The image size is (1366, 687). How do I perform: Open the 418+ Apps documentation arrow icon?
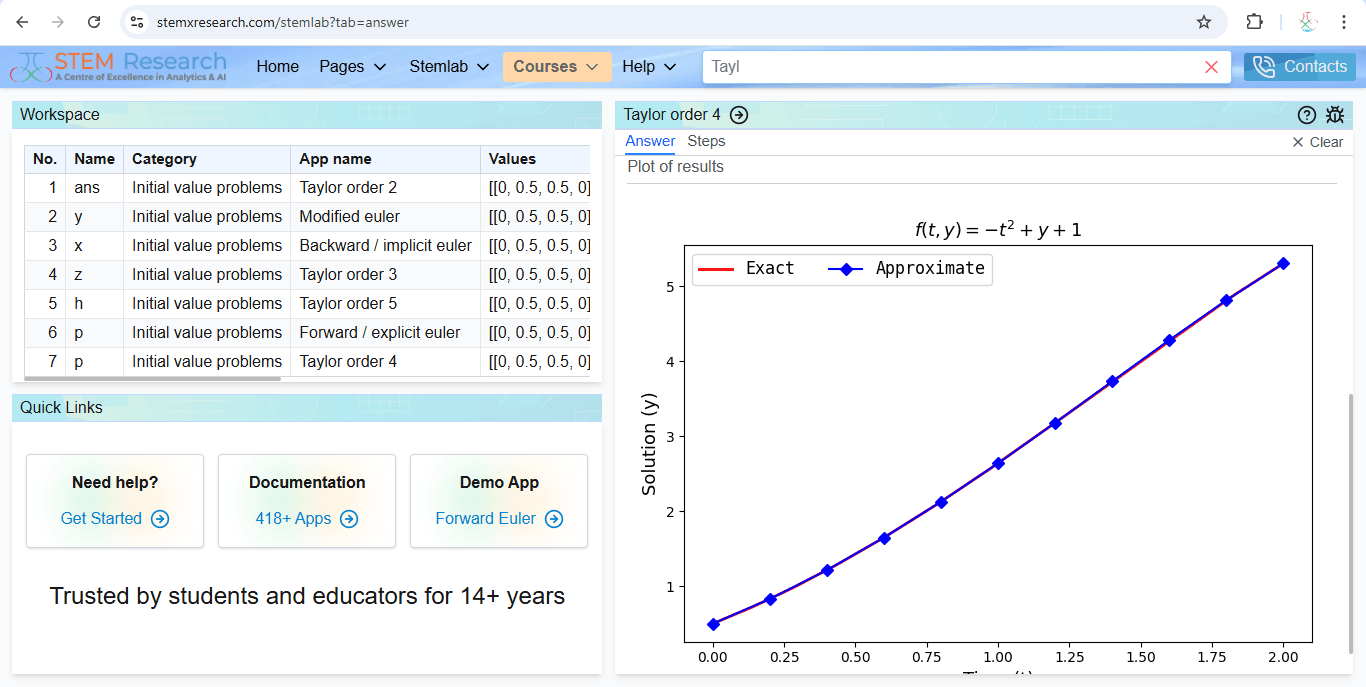click(348, 519)
